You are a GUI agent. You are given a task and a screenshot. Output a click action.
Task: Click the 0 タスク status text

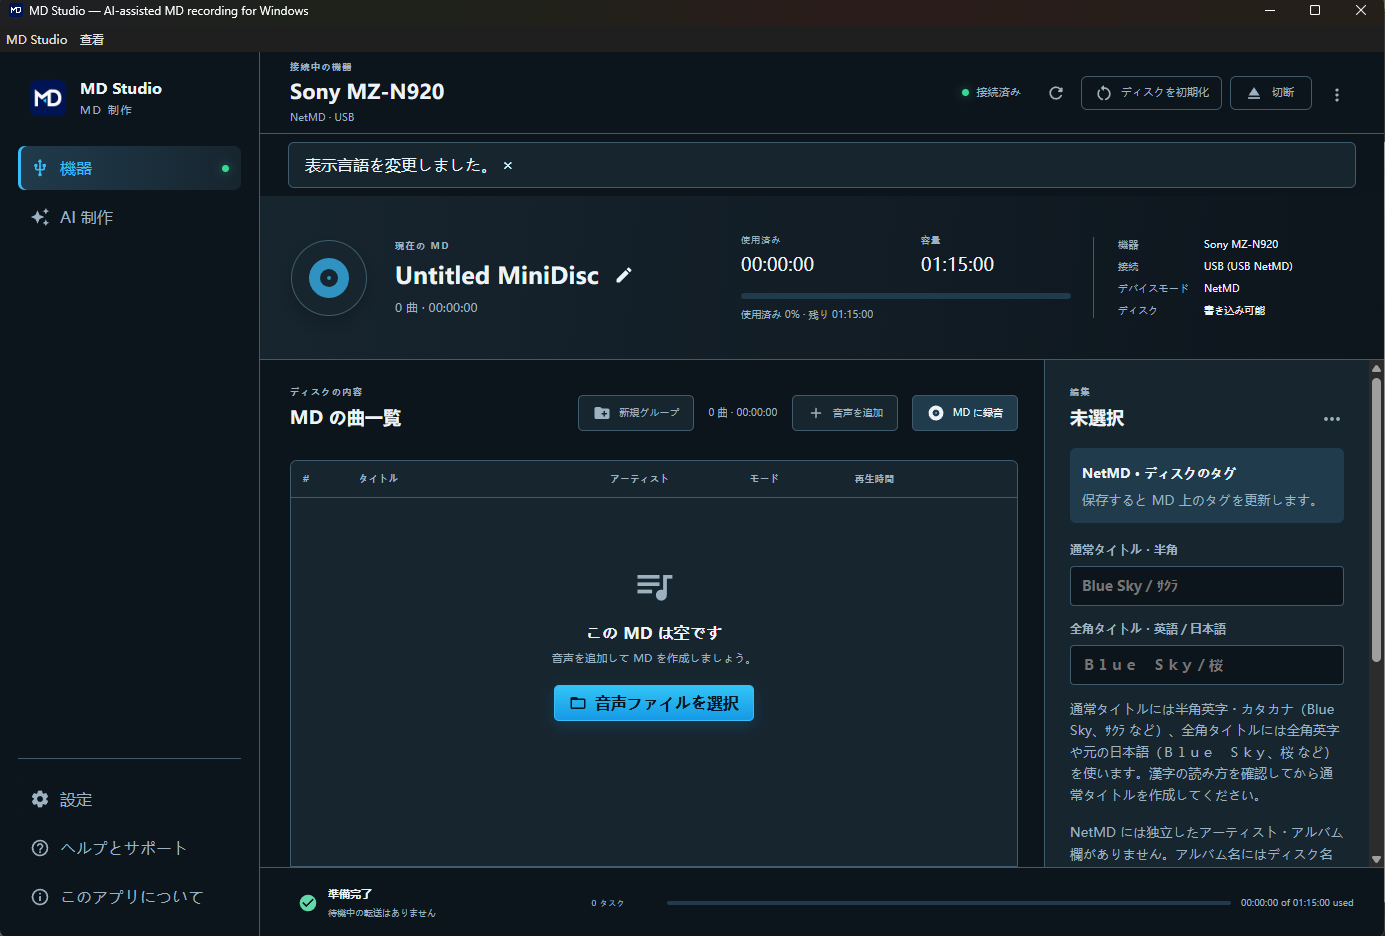[607, 903]
